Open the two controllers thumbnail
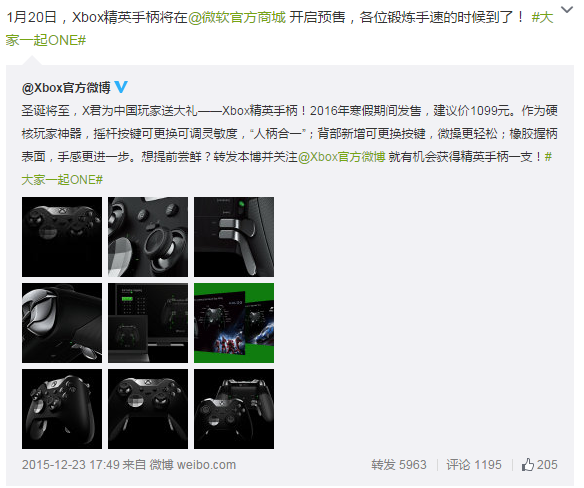The width and height of the screenshot is (584, 488). (x=234, y=409)
